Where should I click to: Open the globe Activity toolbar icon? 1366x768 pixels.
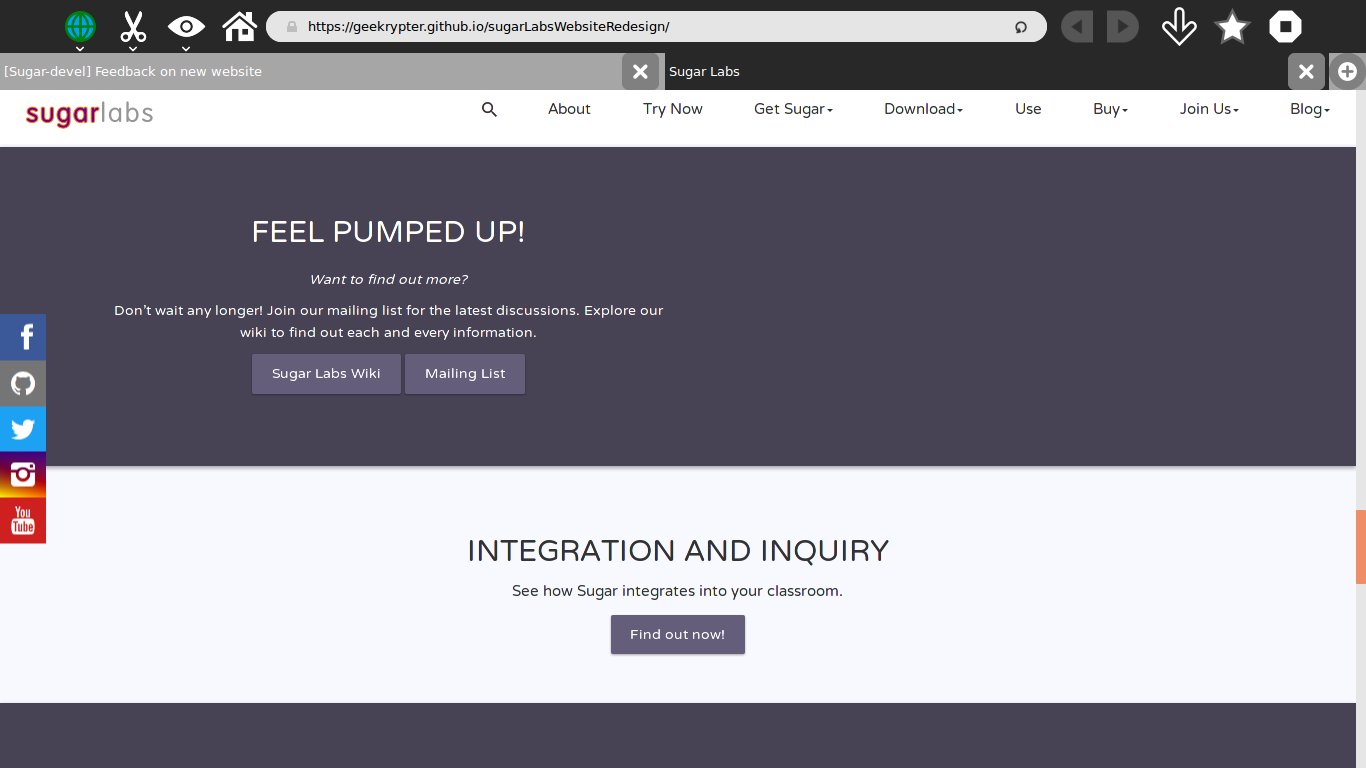pyautogui.click(x=80, y=27)
